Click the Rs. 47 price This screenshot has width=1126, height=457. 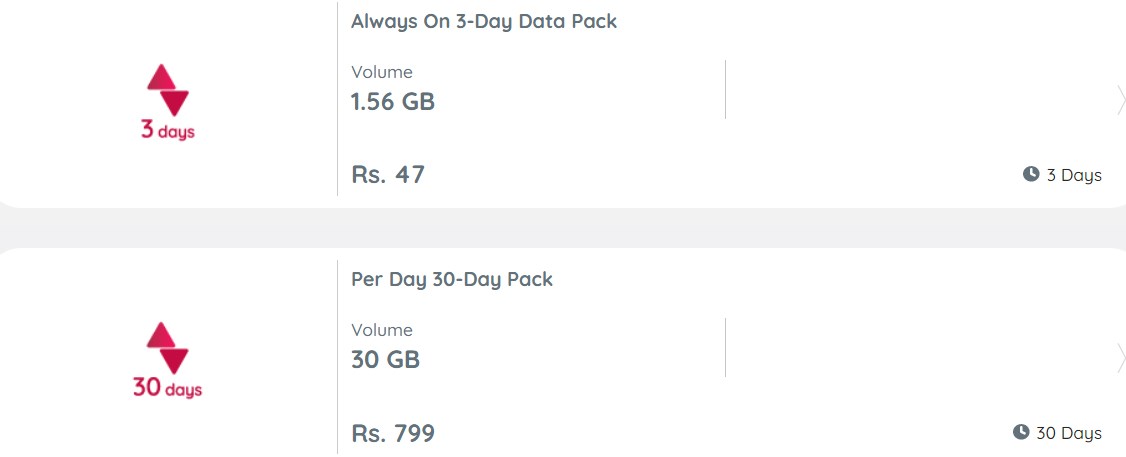coord(388,175)
